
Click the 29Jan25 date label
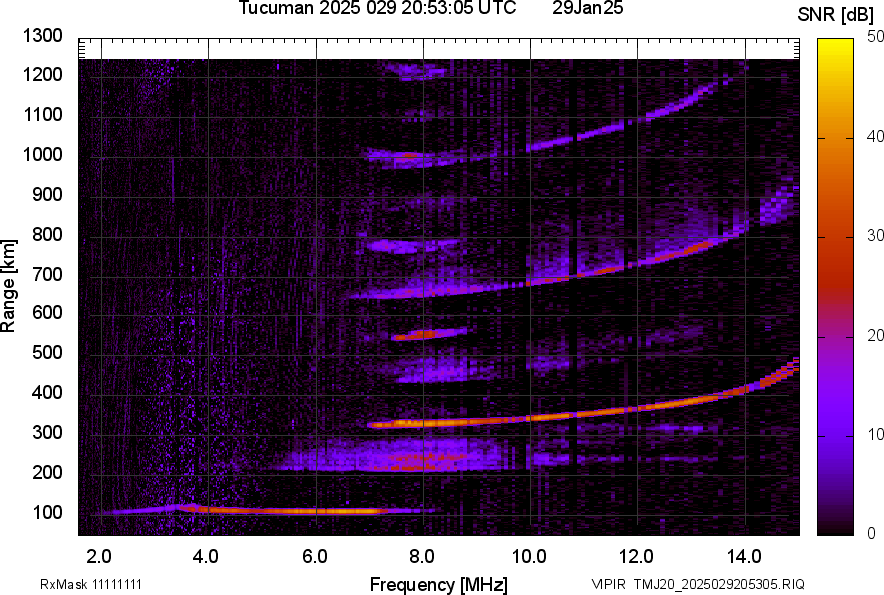coord(588,9)
